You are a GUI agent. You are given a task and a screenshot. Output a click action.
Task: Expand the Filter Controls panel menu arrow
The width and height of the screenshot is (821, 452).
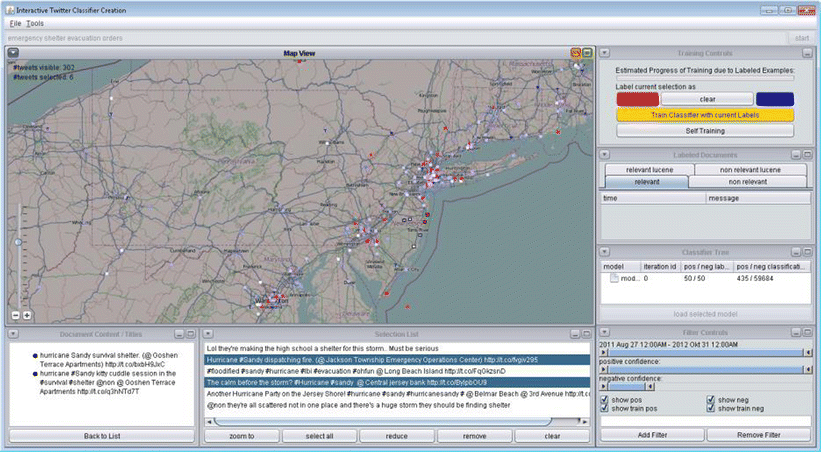[604, 333]
